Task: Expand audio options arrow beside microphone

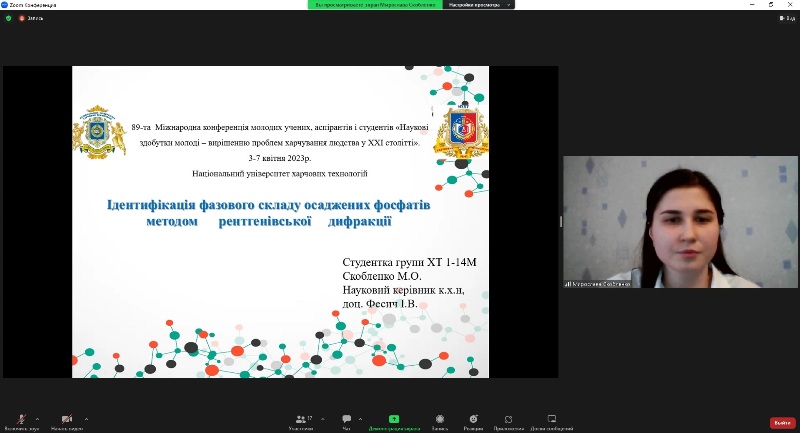Action: click(37, 419)
